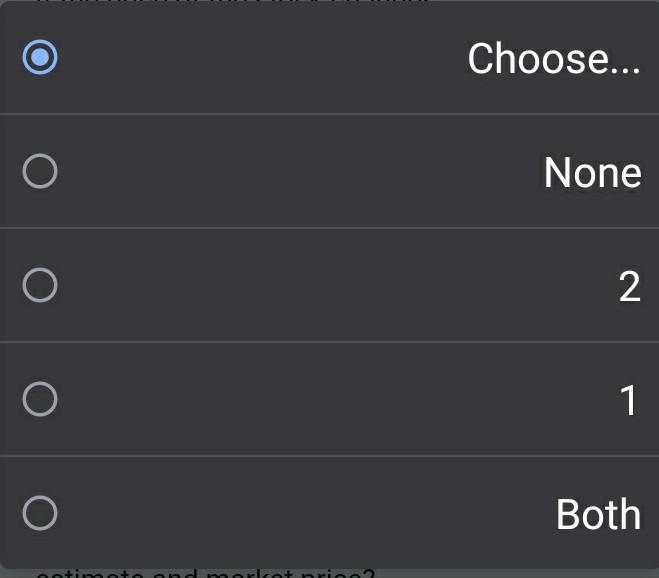This screenshot has height=578, width=659.
Task: Choose the "None" text label
Action: click(592, 173)
